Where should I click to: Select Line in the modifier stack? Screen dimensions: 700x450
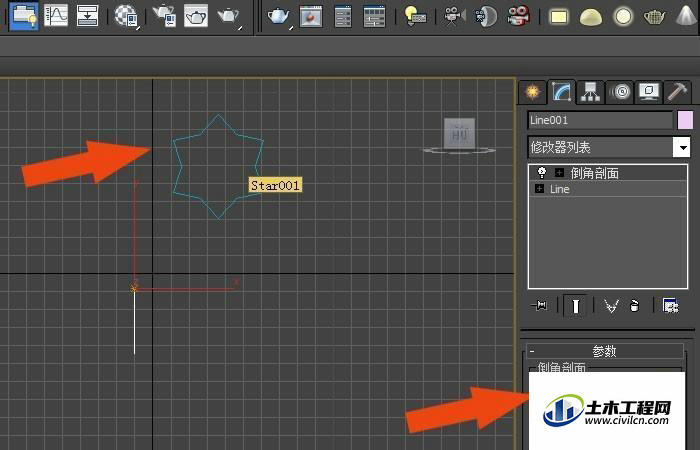(559, 189)
